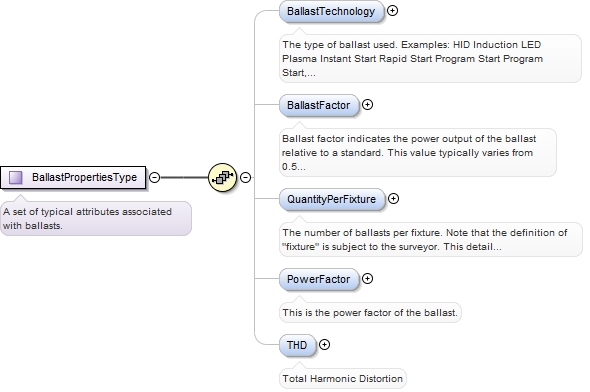Expand the BallastTechnology element
Screen dimensions: 590x392
(x=392, y=11)
